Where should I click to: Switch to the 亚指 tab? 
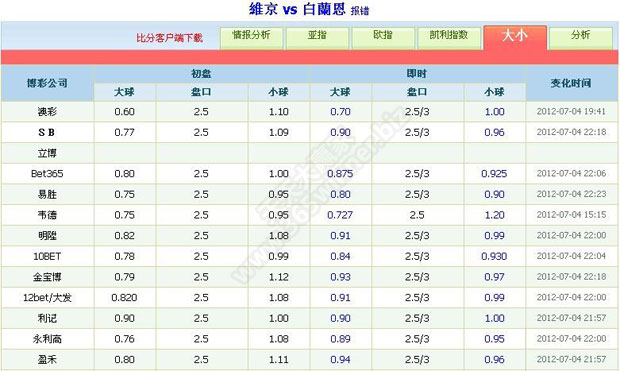[317, 38]
